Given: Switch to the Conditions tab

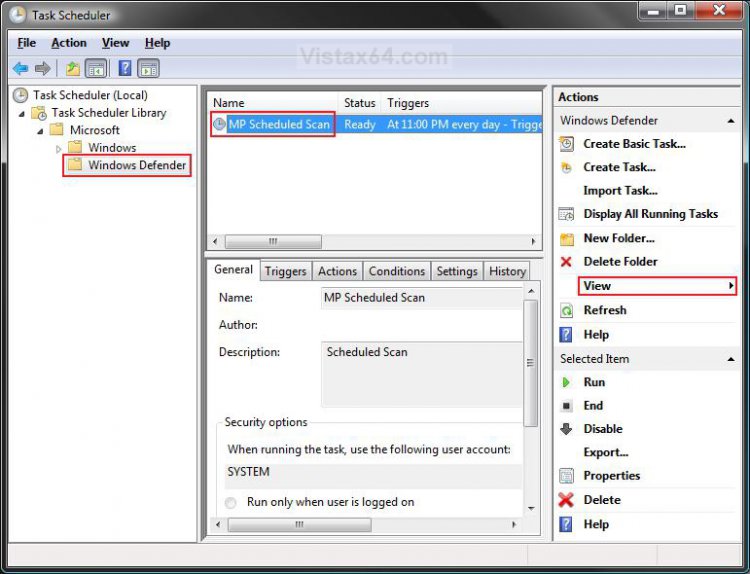Looking at the screenshot, I should [397, 271].
